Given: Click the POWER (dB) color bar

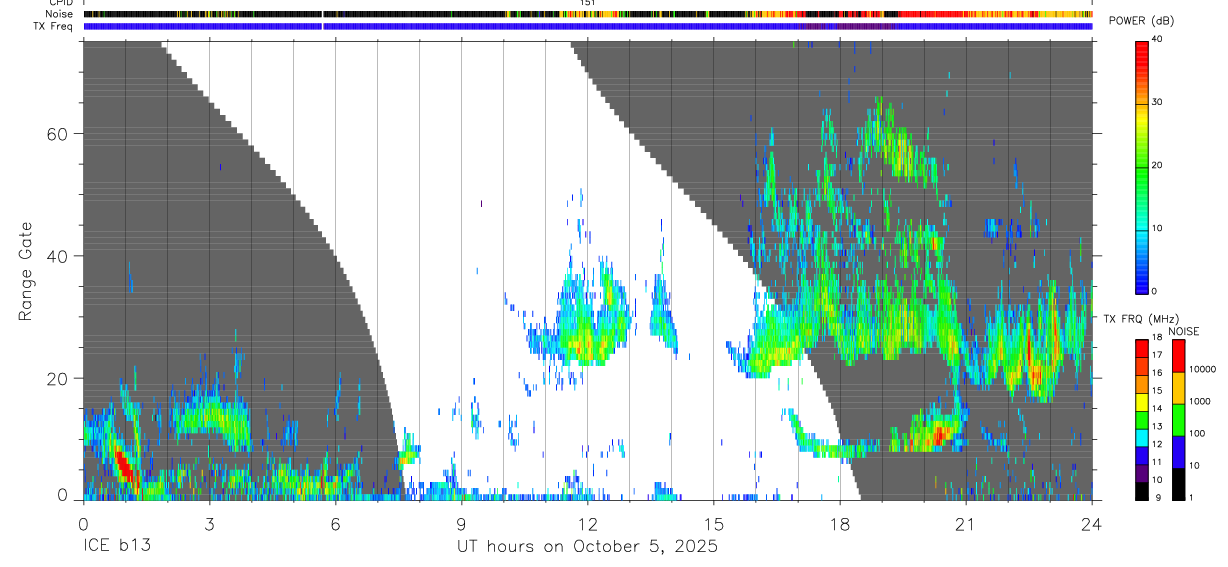Looking at the screenshot, I should coord(1142,166).
